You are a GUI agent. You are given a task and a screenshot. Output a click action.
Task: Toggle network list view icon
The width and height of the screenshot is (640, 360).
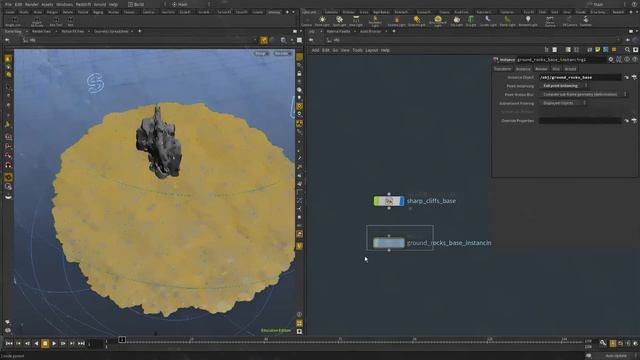[x=568, y=50]
